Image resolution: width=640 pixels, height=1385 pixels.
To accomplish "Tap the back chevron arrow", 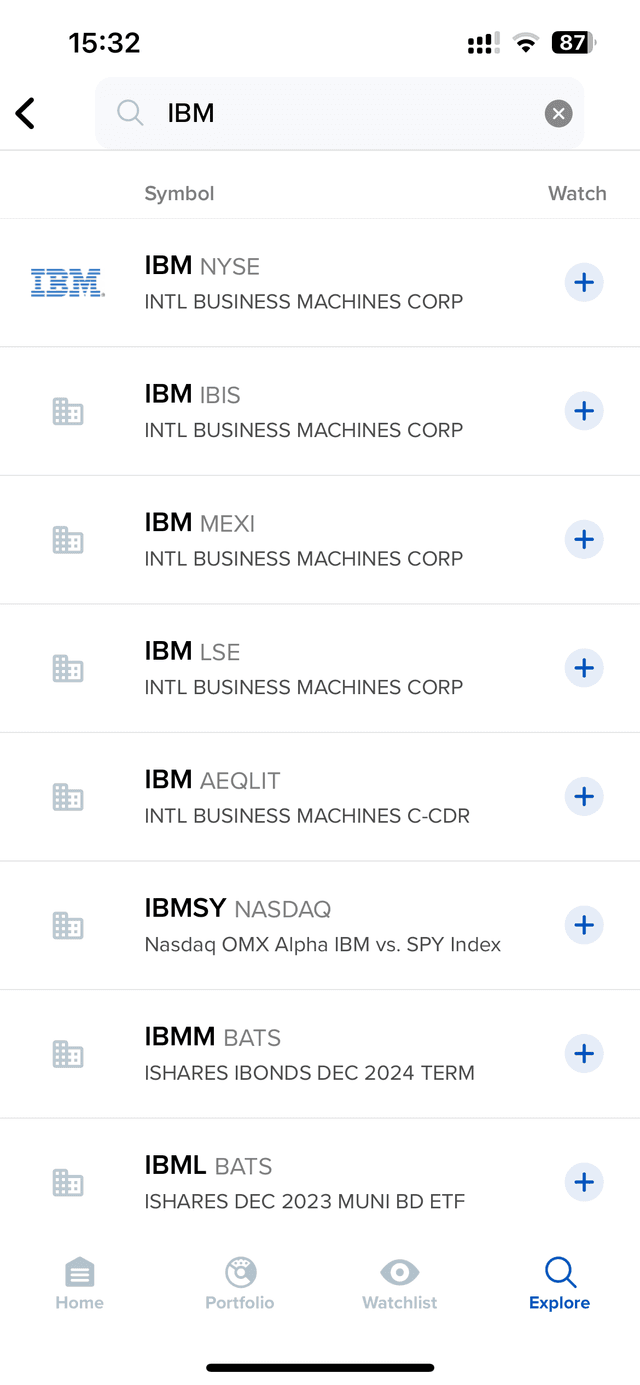I will pyautogui.click(x=25, y=113).
